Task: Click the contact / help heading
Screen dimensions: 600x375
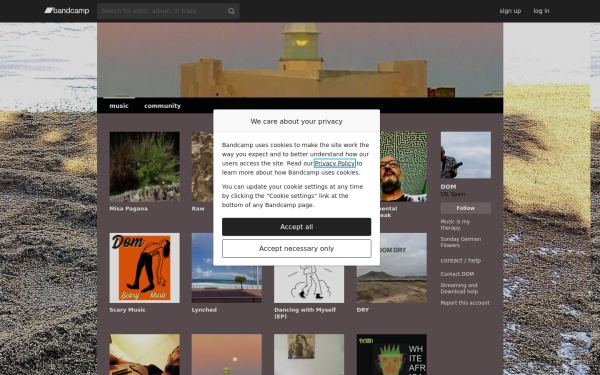Action: 461,261
